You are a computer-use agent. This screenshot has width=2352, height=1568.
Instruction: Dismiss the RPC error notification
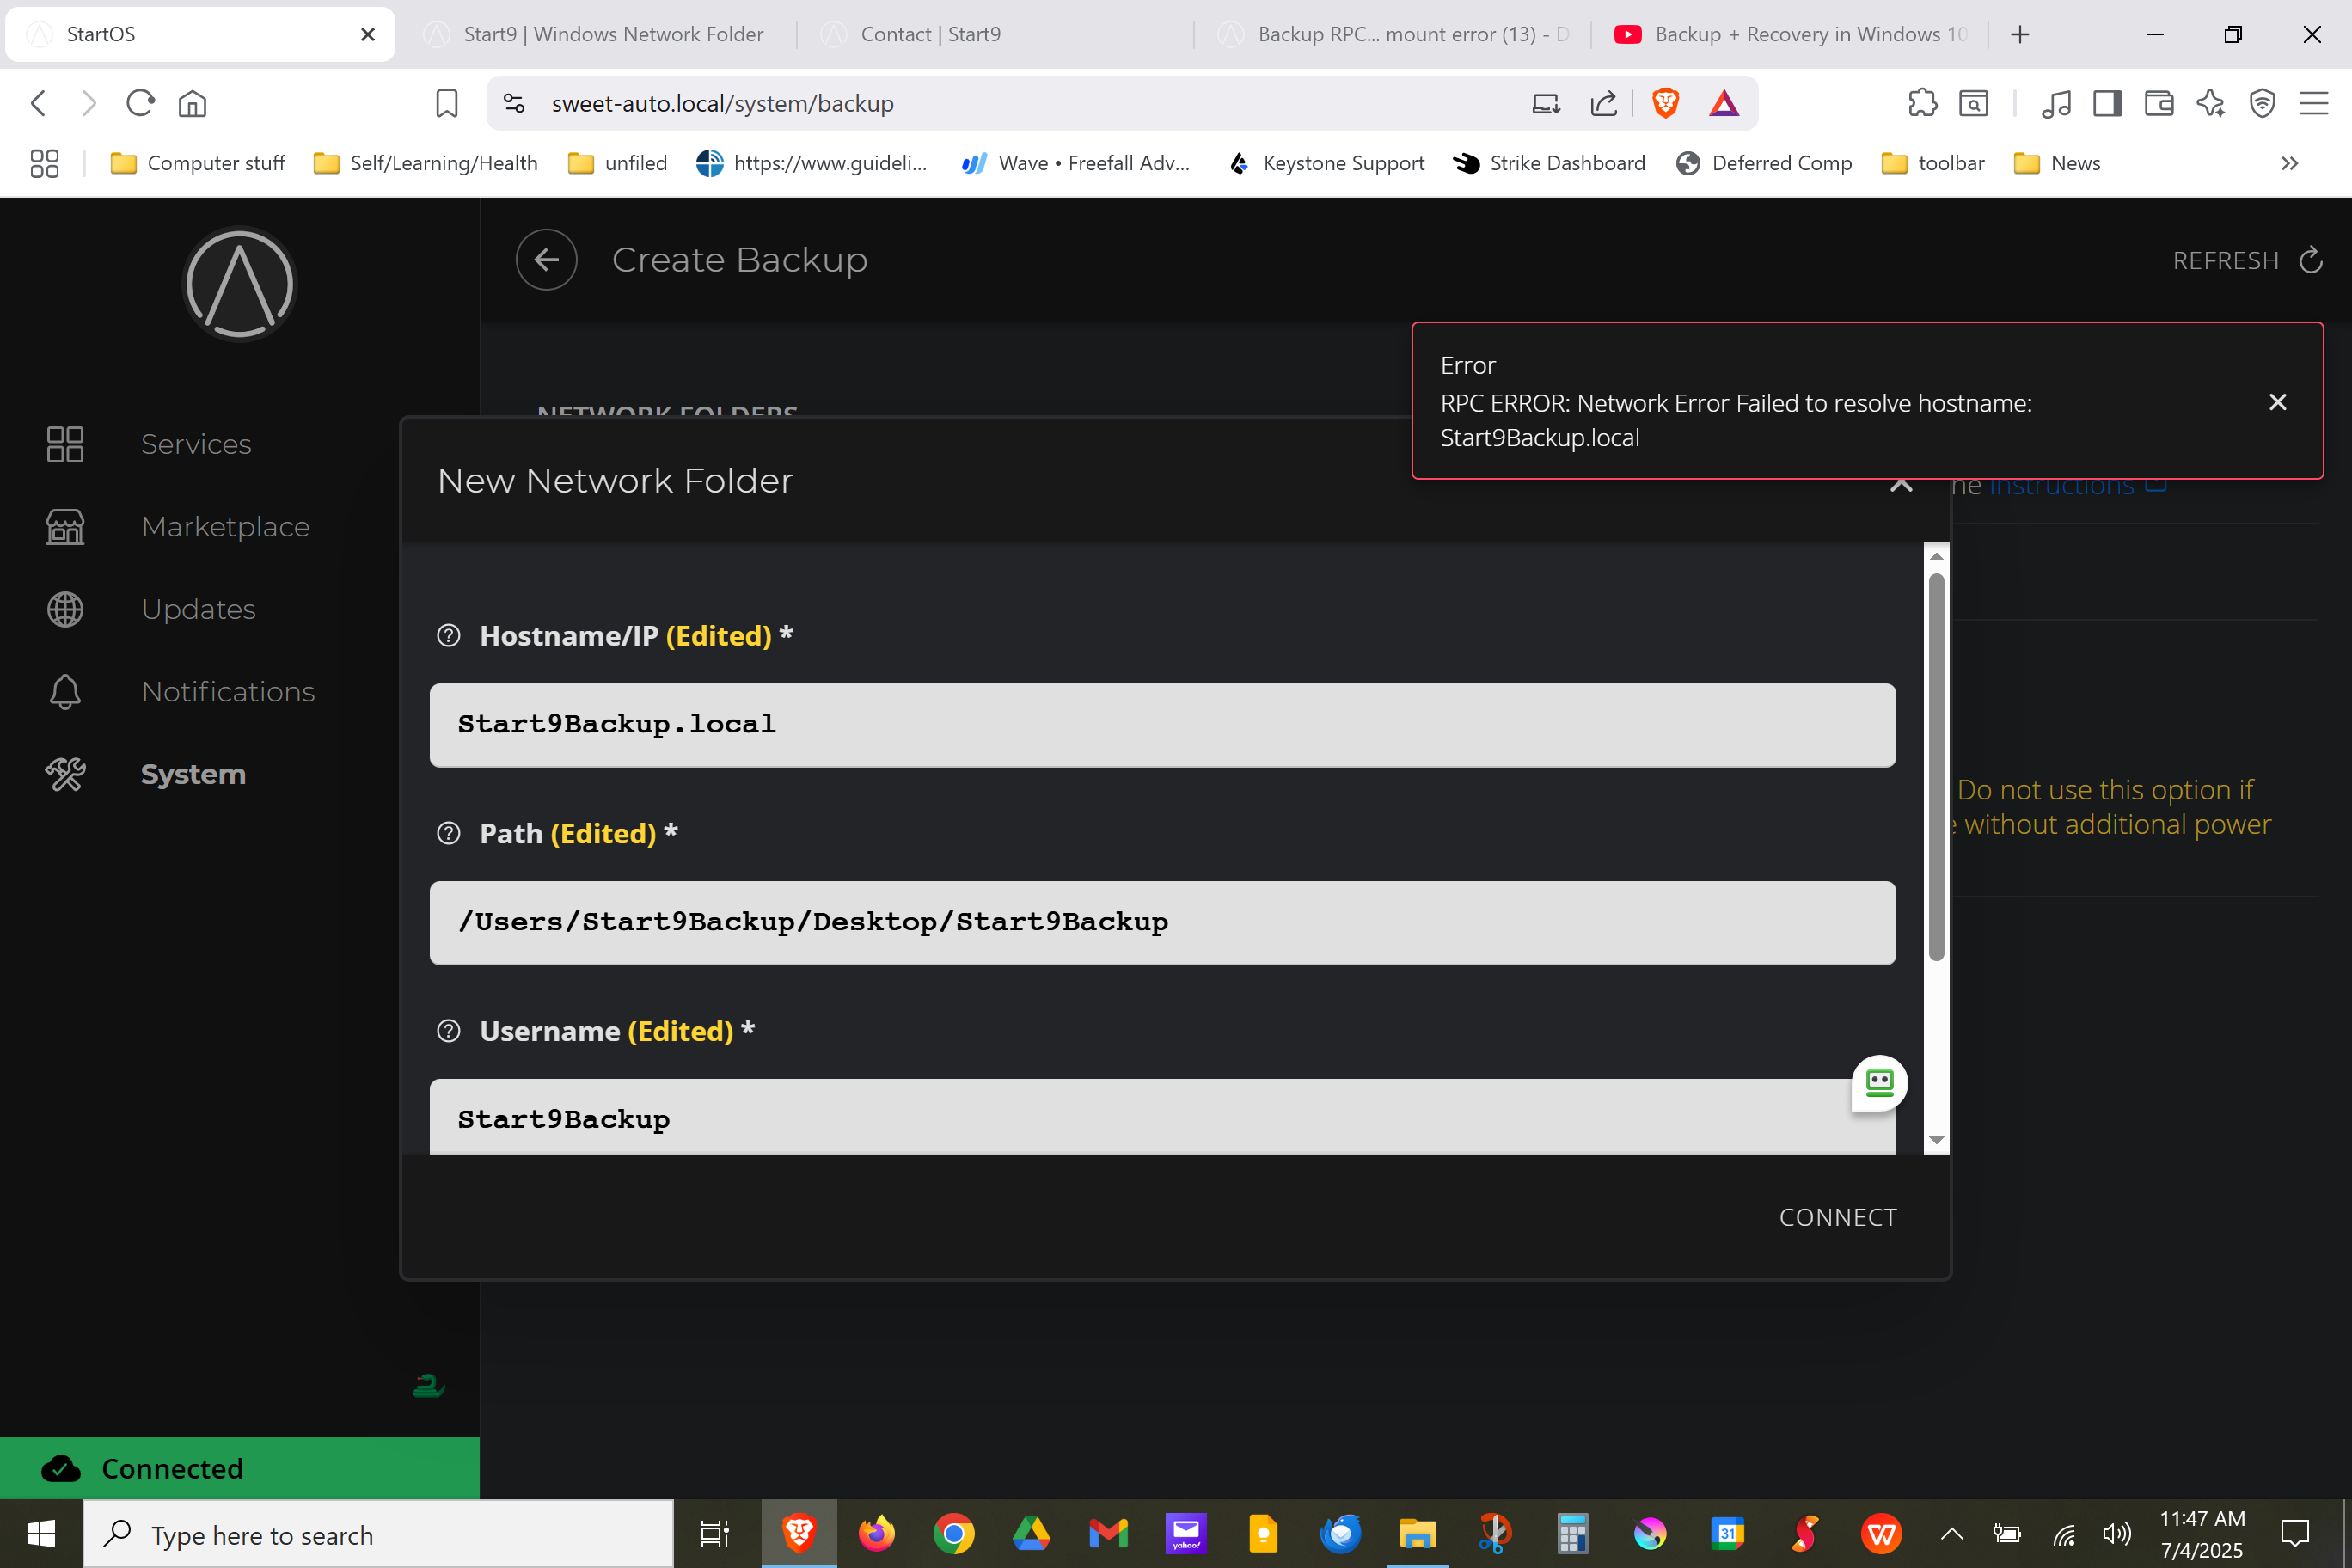tap(2277, 402)
